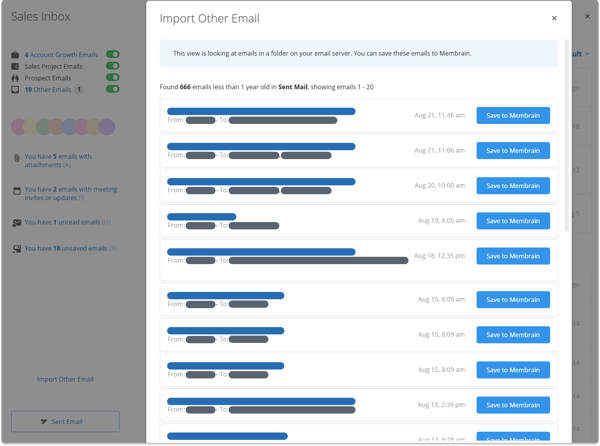Open 4 Account Growth Emails link
This screenshot has height=446, width=600.
coord(61,55)
